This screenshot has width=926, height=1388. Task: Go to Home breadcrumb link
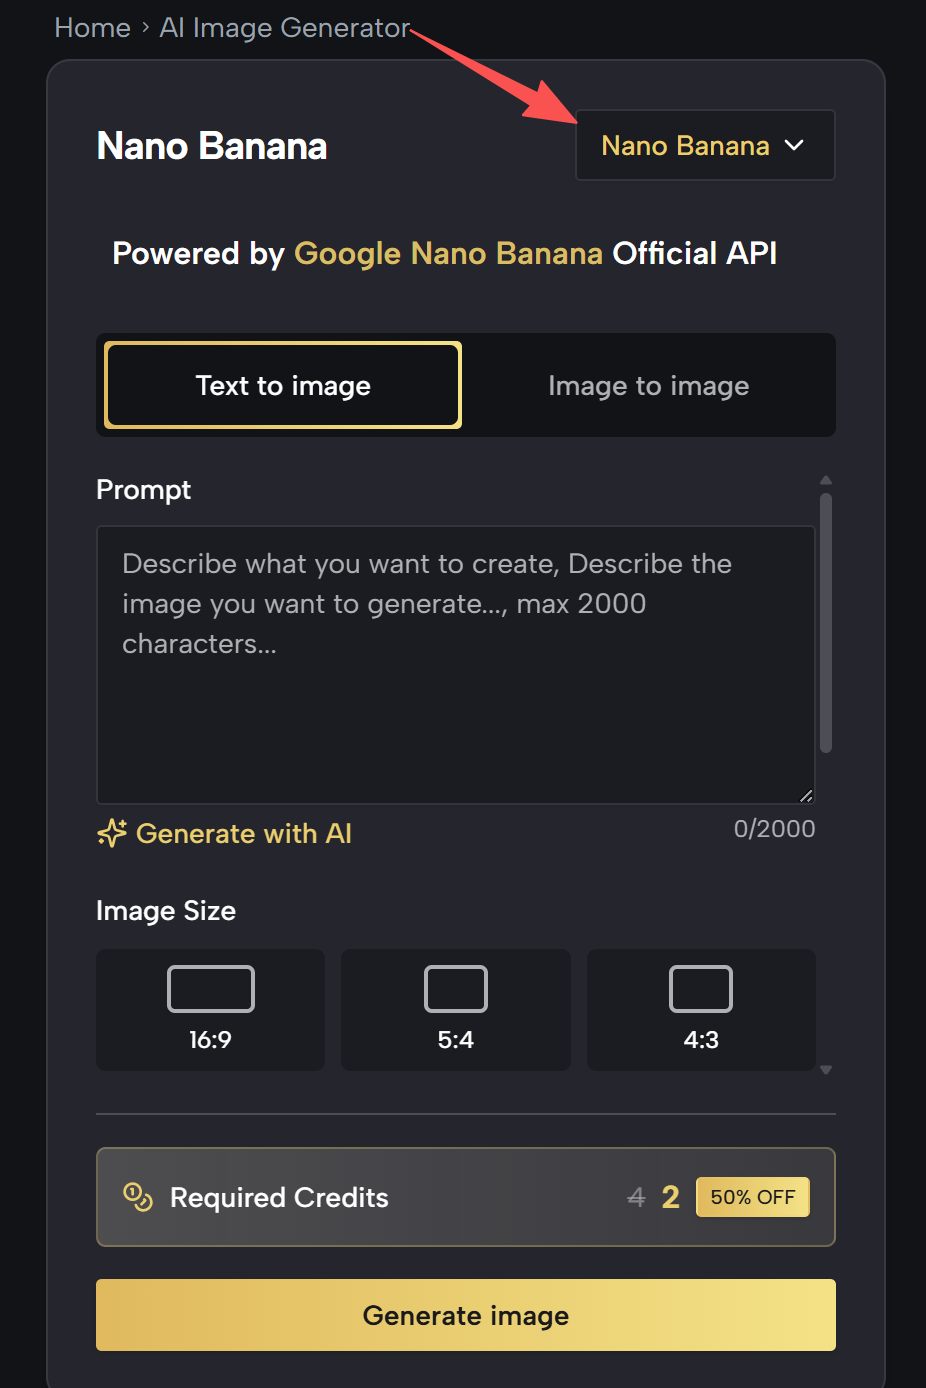click(92, 28)
